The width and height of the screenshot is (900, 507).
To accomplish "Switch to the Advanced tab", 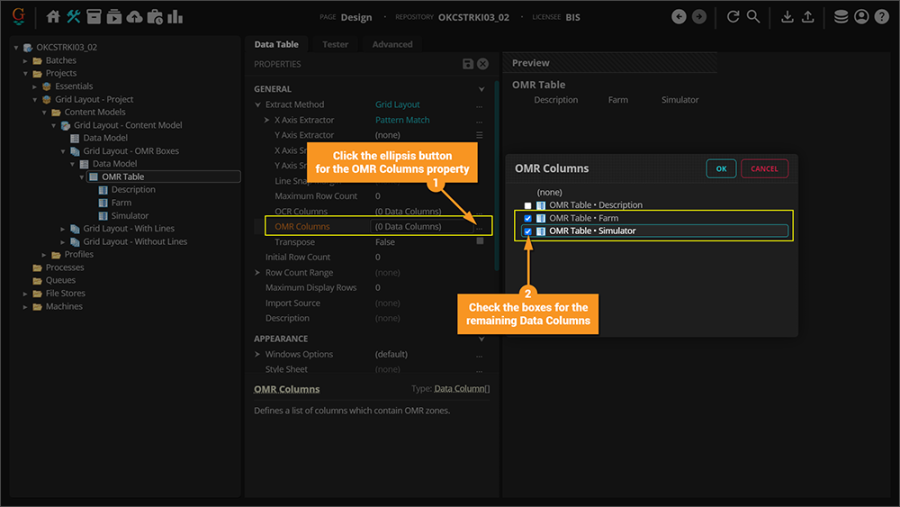I will 392,45.
